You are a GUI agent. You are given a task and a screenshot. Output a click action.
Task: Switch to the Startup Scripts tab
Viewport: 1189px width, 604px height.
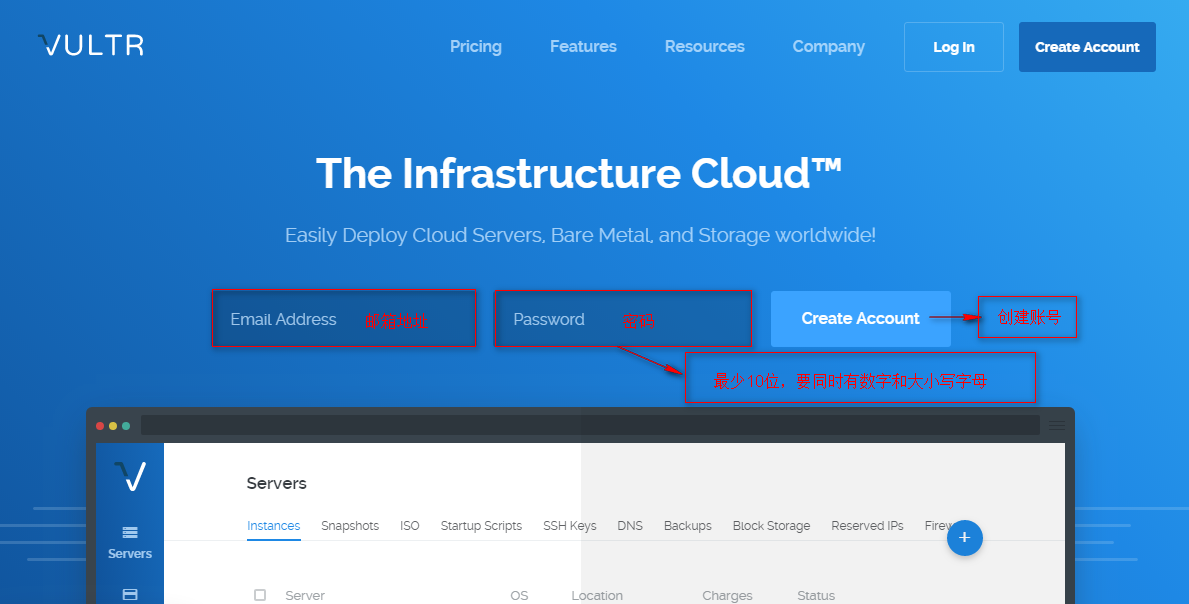481,526
